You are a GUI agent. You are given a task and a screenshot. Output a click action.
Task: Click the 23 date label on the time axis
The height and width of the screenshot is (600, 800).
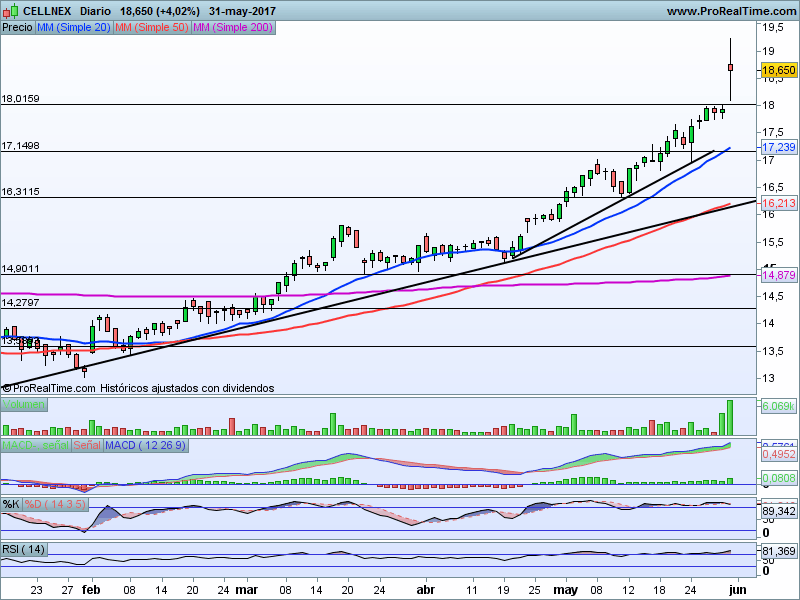click(36, 590)
